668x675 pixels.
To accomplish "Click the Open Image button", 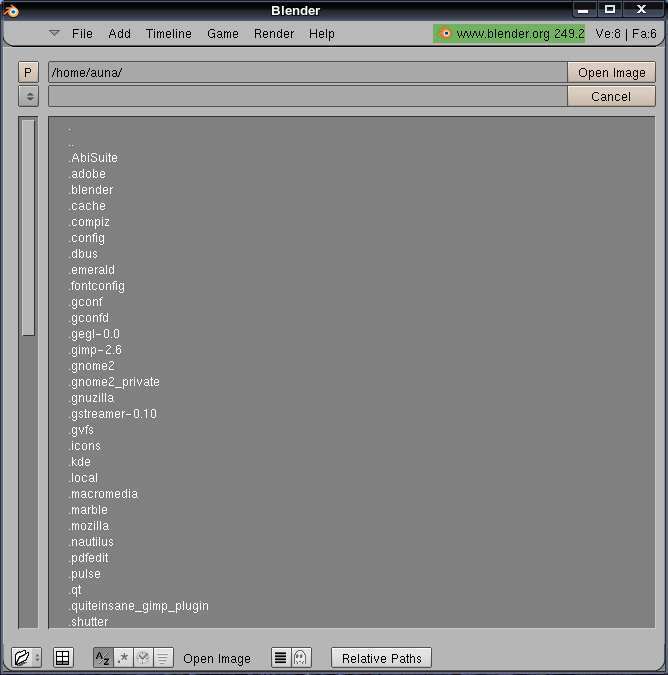I will click(x=612, y=72).
